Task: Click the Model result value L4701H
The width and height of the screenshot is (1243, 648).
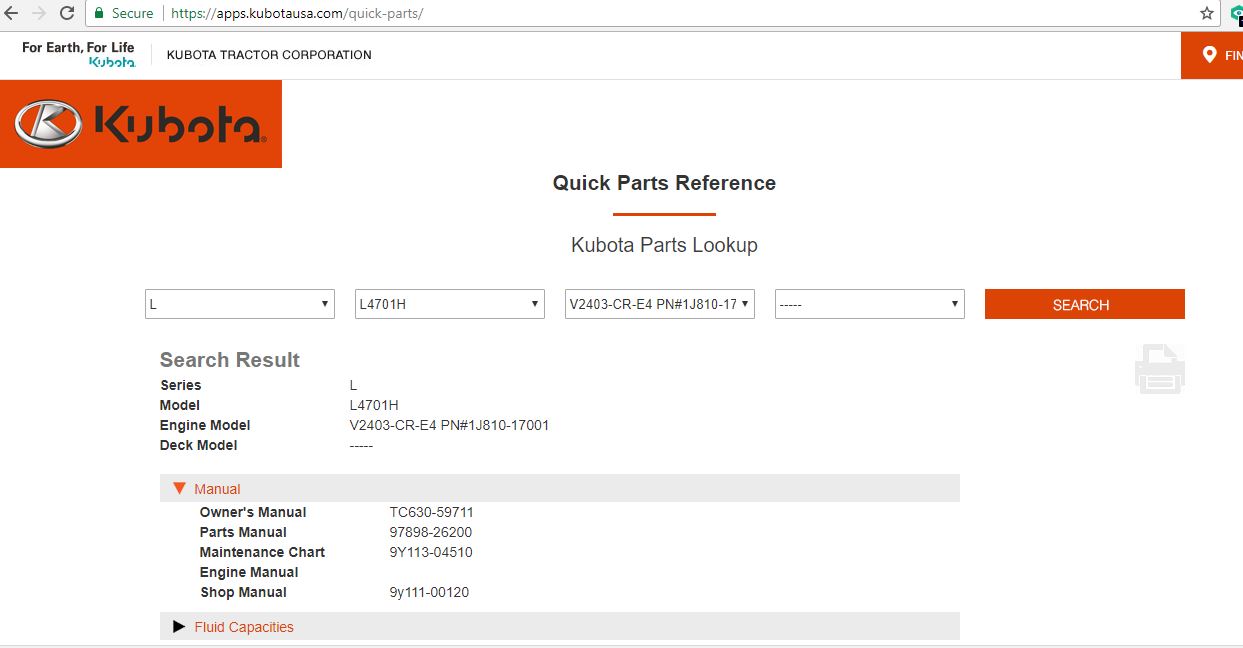Action: tap(374, 405)
